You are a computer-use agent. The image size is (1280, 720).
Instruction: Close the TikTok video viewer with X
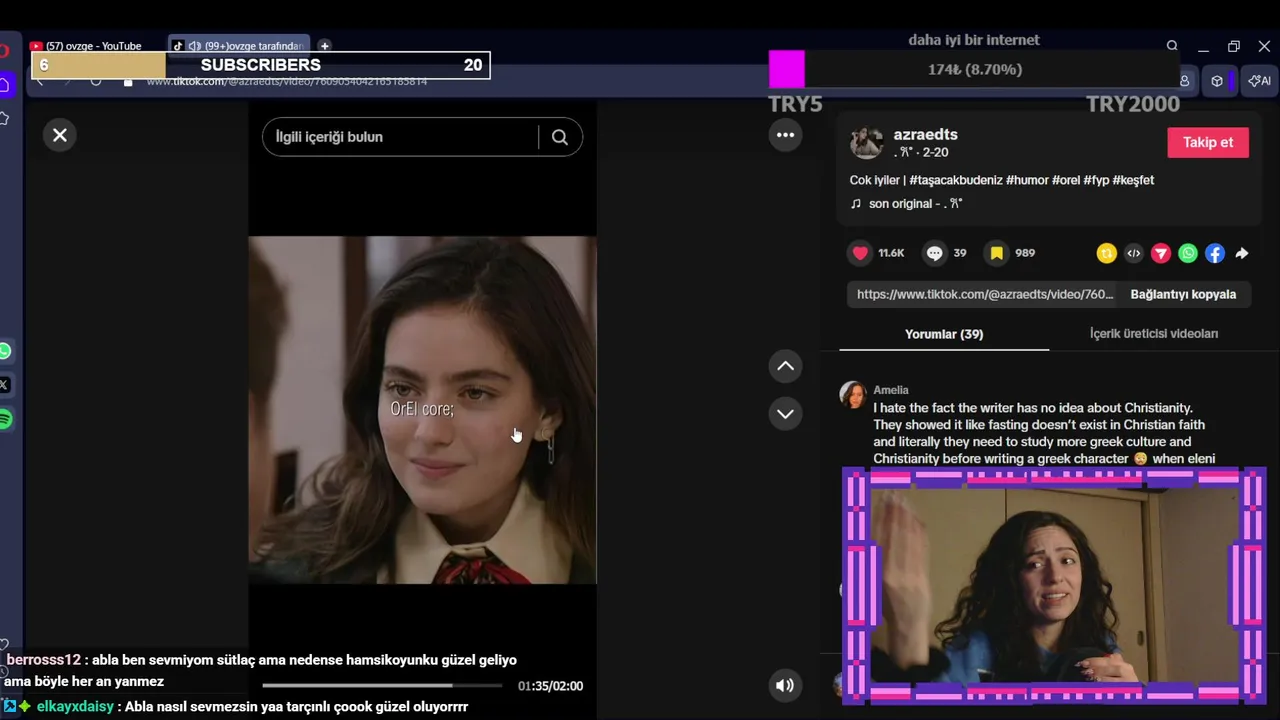pyautogui.click(x=60, y=135)
